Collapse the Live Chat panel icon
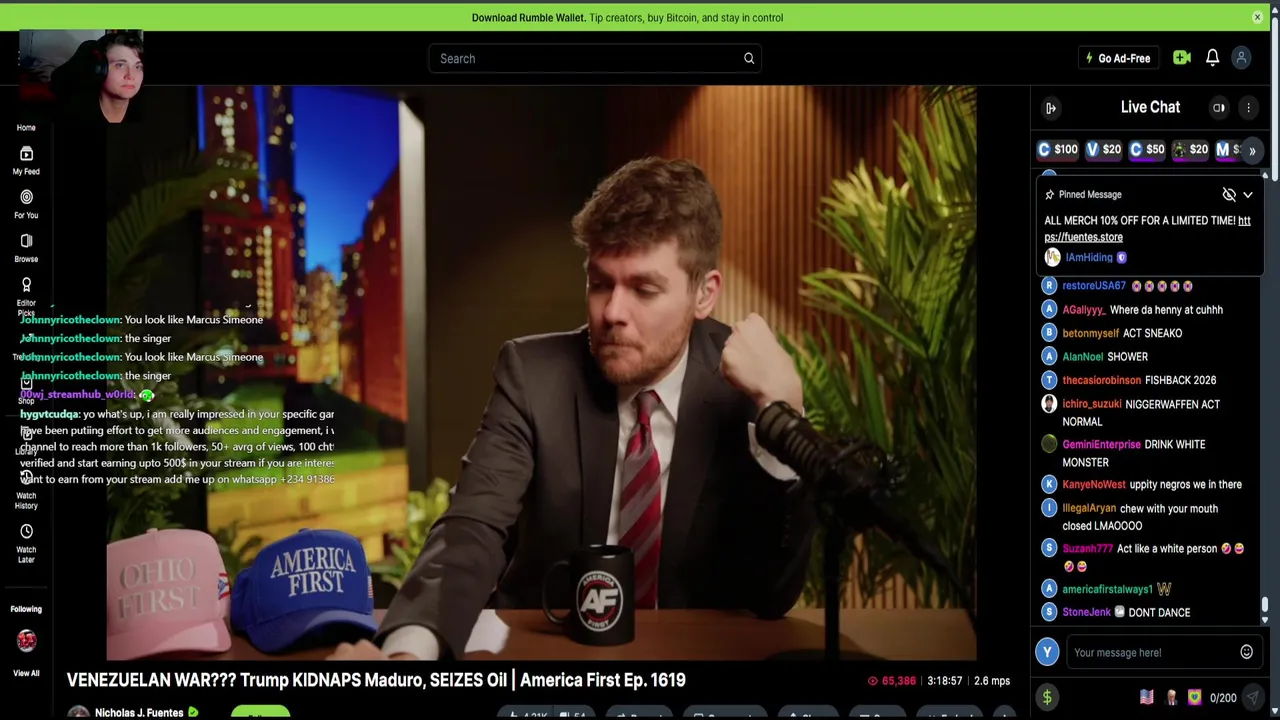This screenshot has height=720, width=1280. [1051, 108]
